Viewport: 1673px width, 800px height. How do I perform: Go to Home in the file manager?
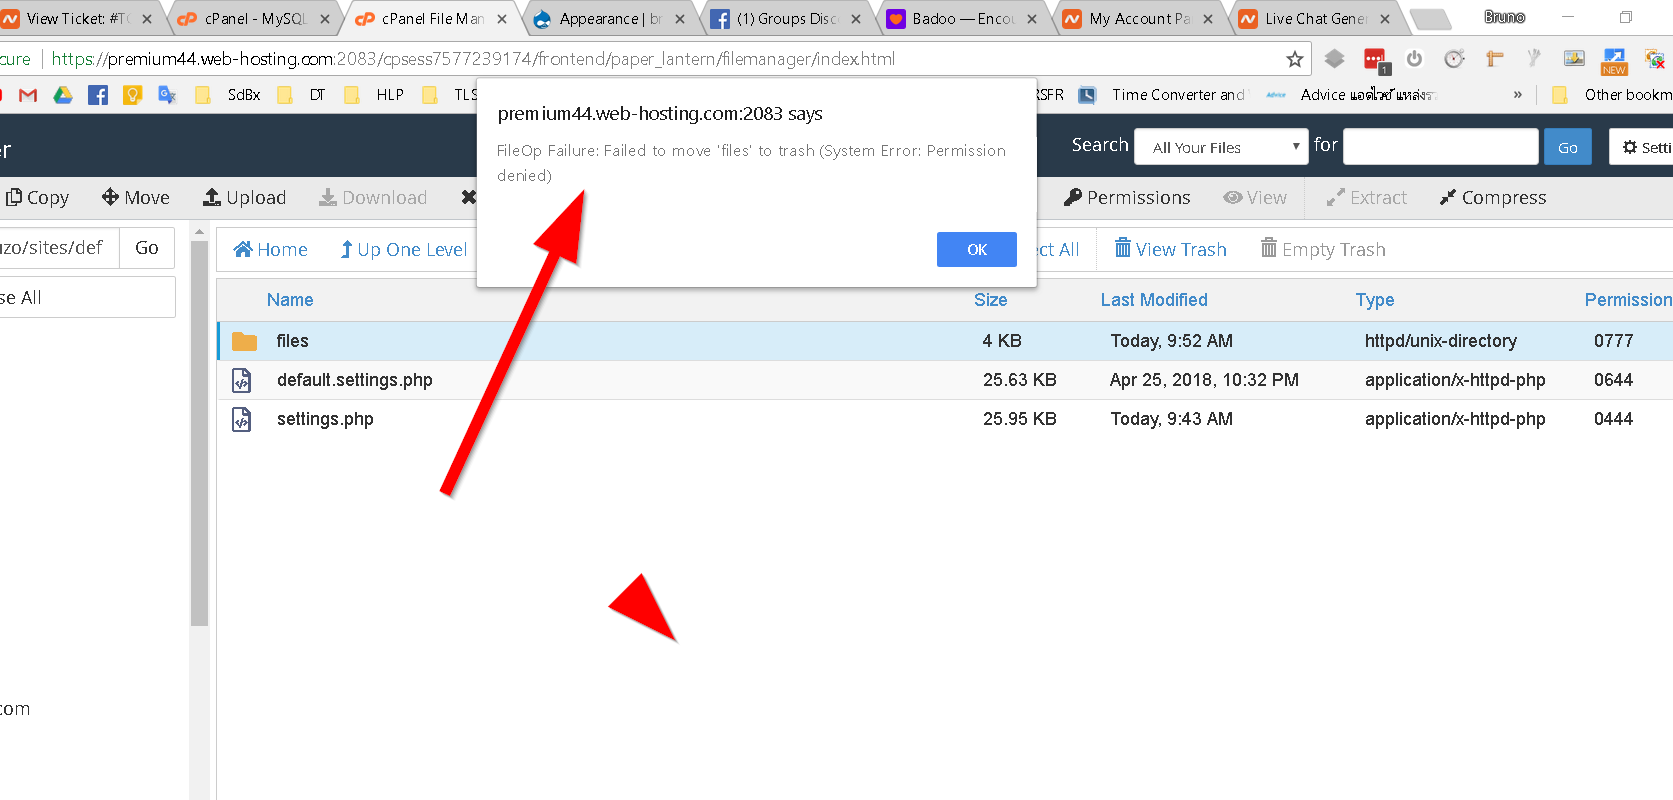click(270, 250)
